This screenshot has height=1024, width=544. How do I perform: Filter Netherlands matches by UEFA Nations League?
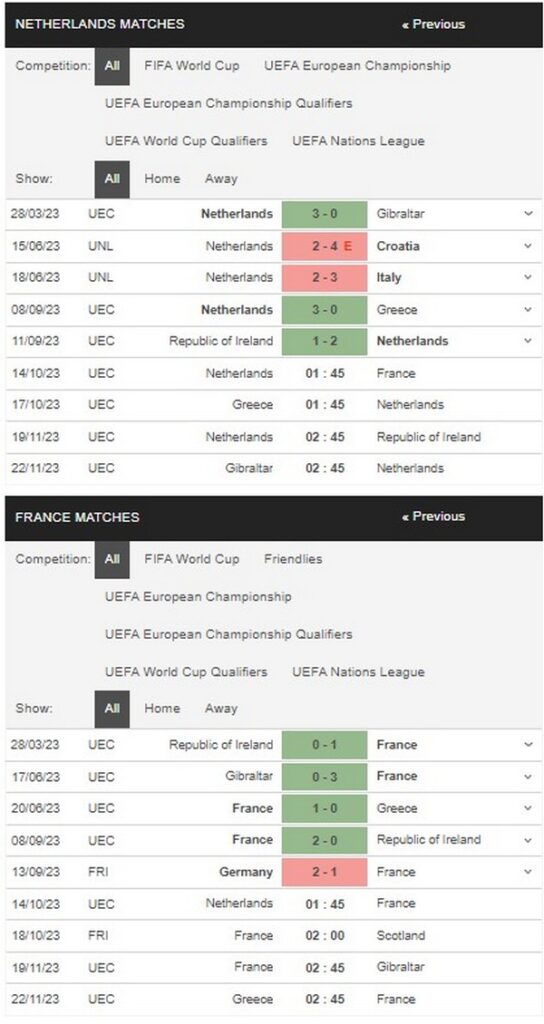(x=359, y=141)
